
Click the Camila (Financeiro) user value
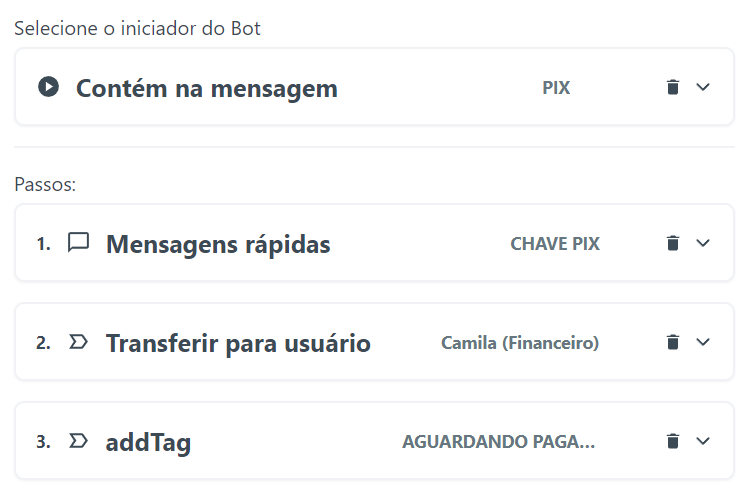click(520, 344)
